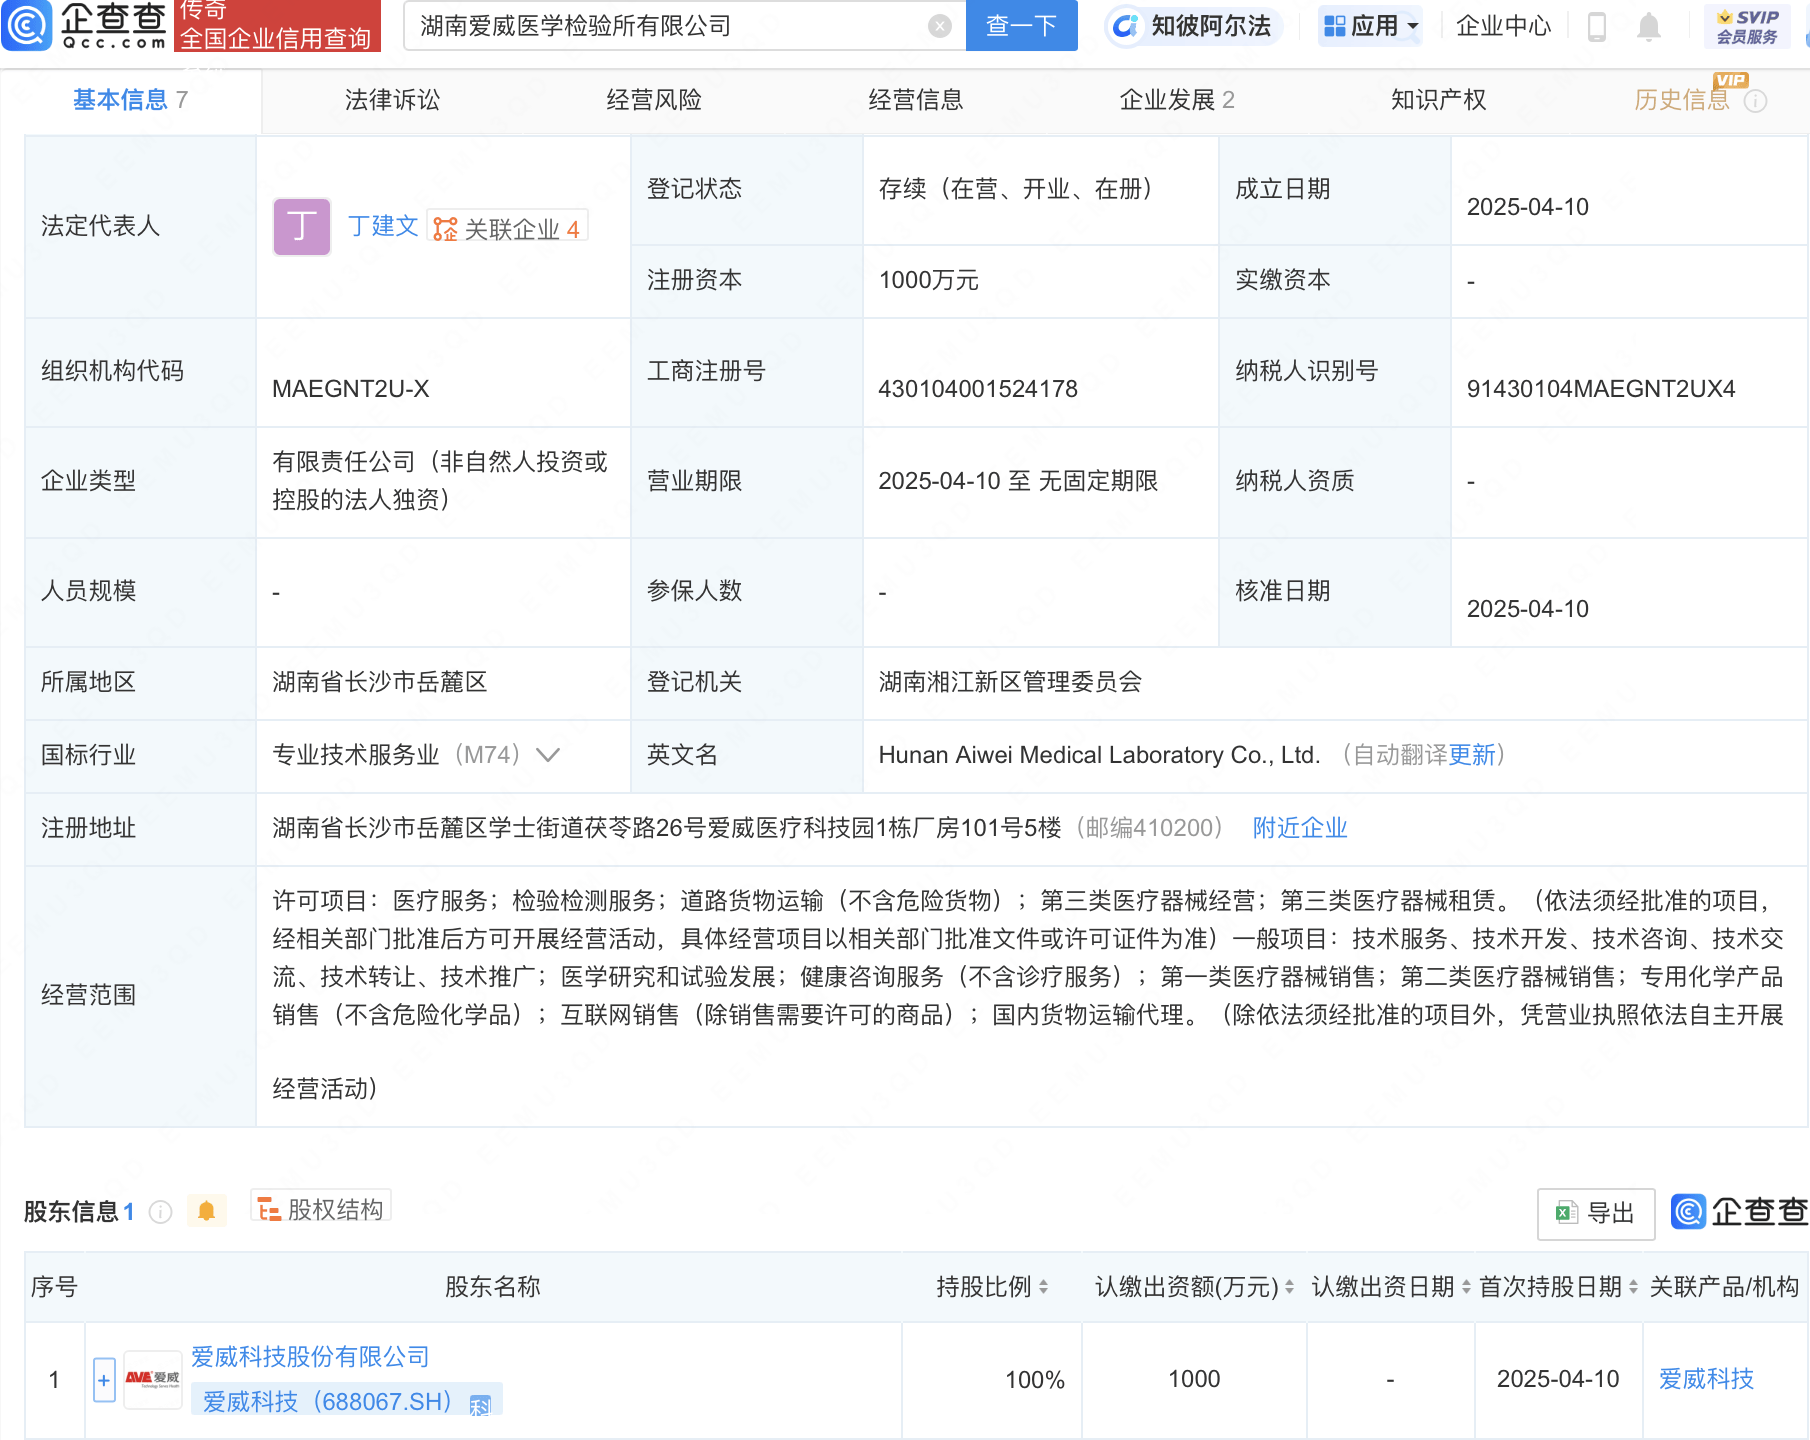
Task: Click the 全国企业信用查询 red banner
Action: 277,25
